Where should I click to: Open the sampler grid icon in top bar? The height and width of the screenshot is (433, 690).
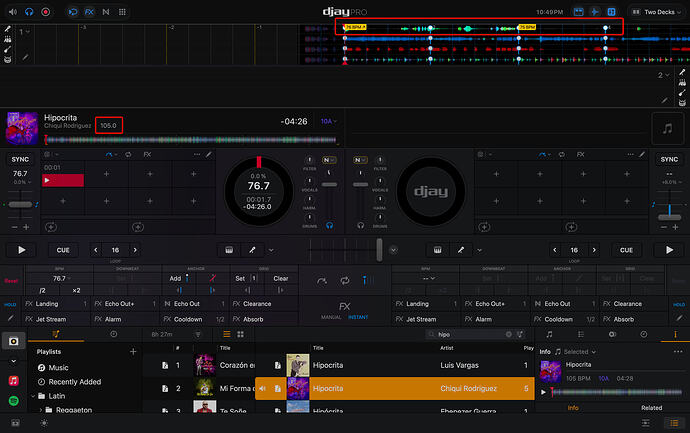point(122,12)
